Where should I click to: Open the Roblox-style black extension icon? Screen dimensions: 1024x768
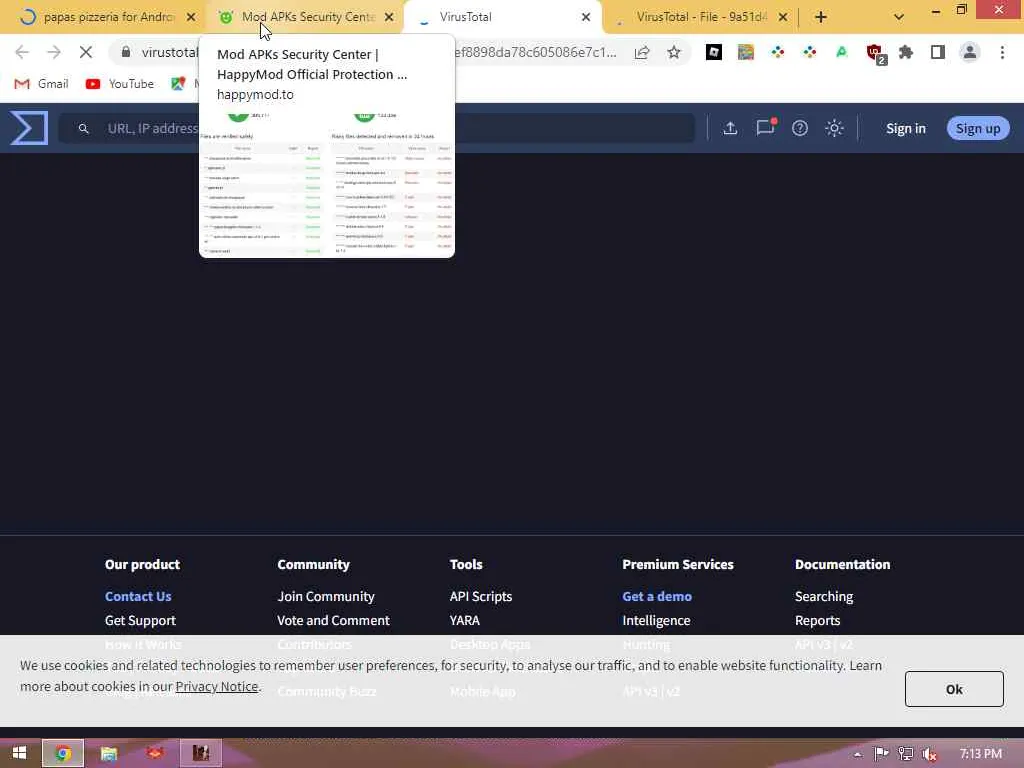714,52
